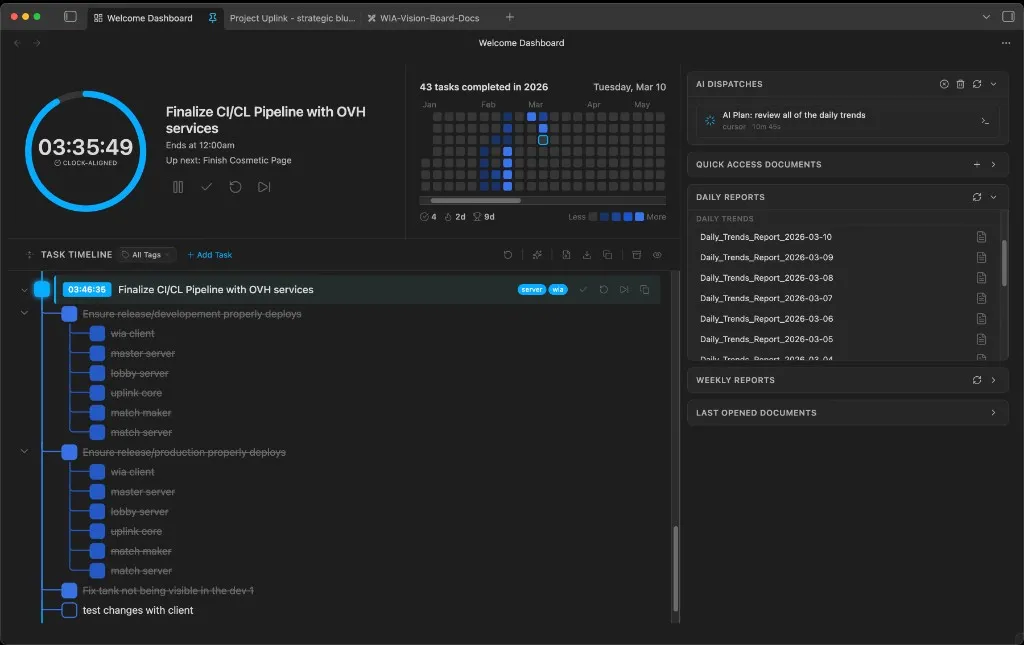1024x645 pixels.
Task: Click the download/import icon in Task Timeline toolbar
Action: pos(586,255)
